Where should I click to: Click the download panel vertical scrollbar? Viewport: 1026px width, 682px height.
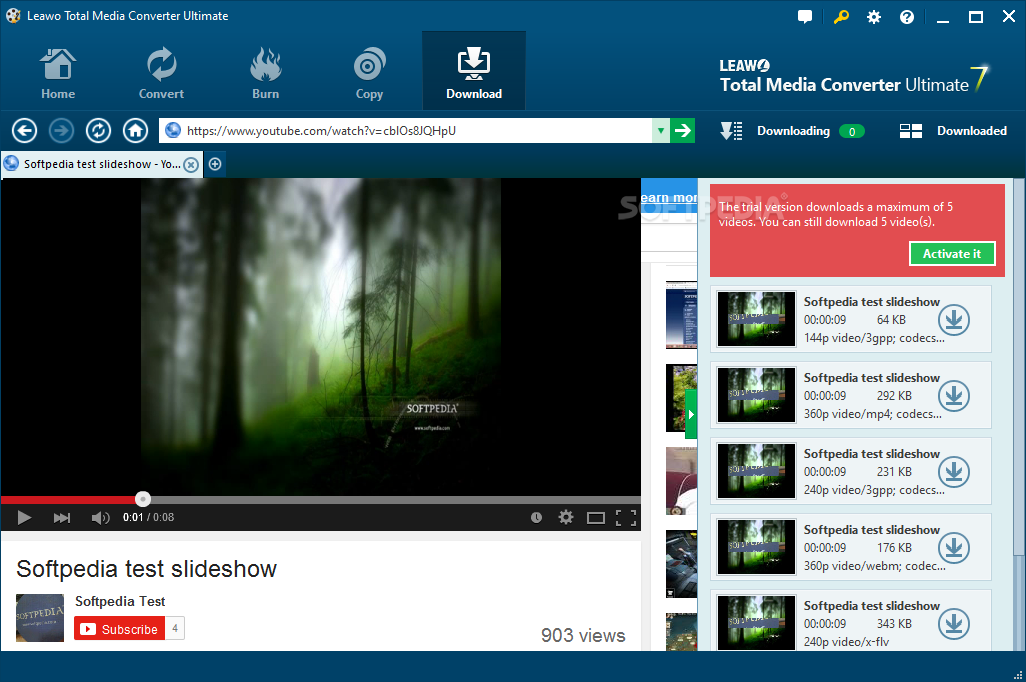point(1019,367)
